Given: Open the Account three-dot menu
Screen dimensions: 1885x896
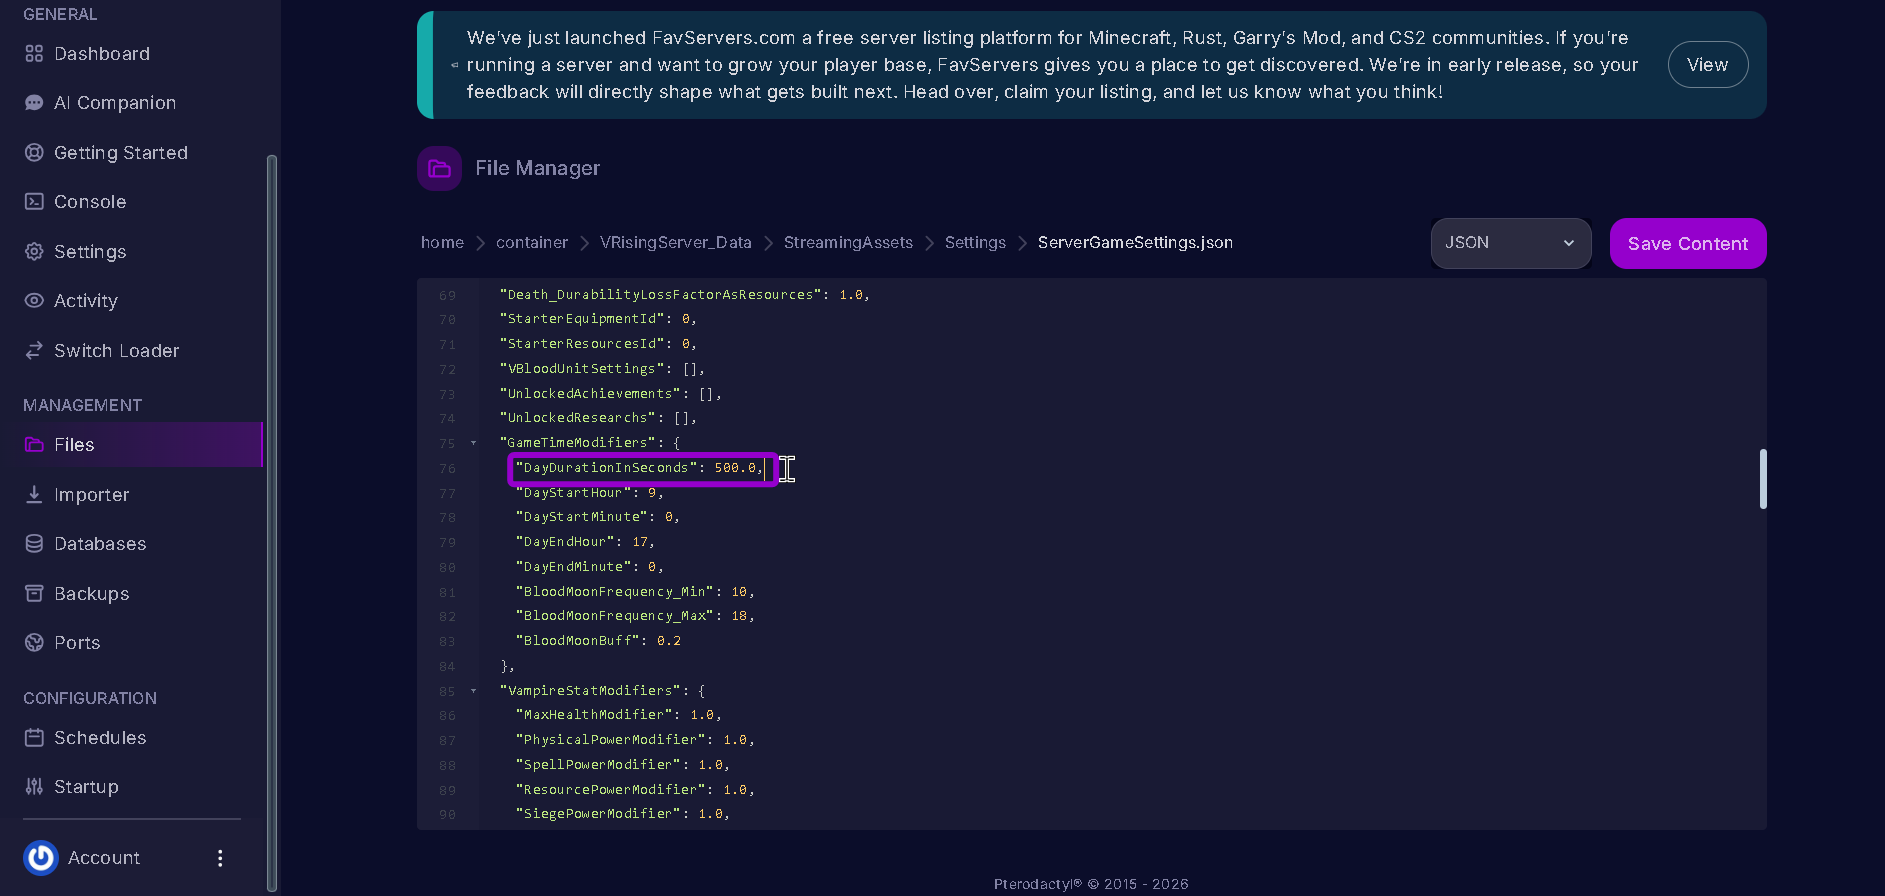Looking at the screenshot, I should coord(220,858).
